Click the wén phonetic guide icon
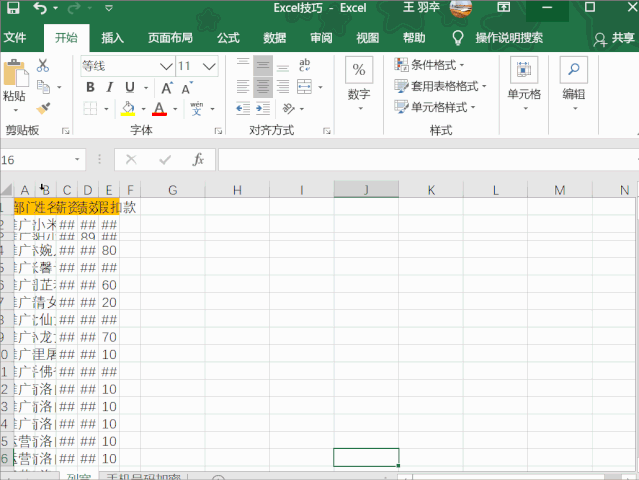Screen dimensions: 639x480 (x=197, y=108)
